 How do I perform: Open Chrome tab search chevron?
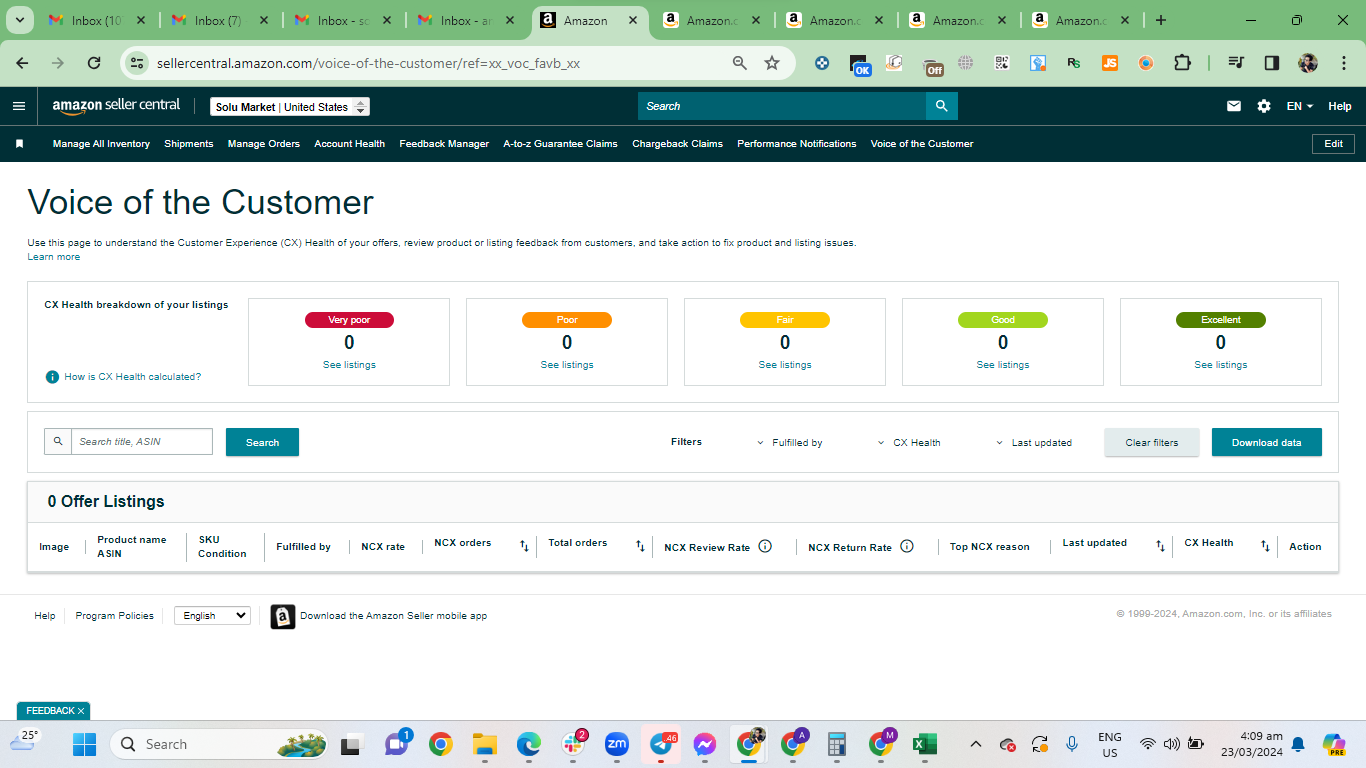[20, 20]
